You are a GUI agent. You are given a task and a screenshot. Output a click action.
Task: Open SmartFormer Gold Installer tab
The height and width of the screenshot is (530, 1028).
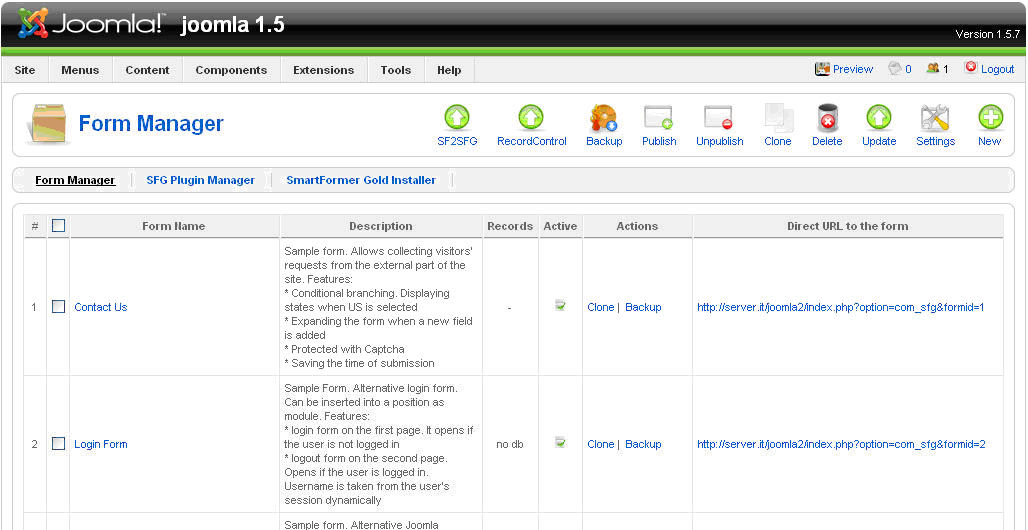(x=361, y=180)
